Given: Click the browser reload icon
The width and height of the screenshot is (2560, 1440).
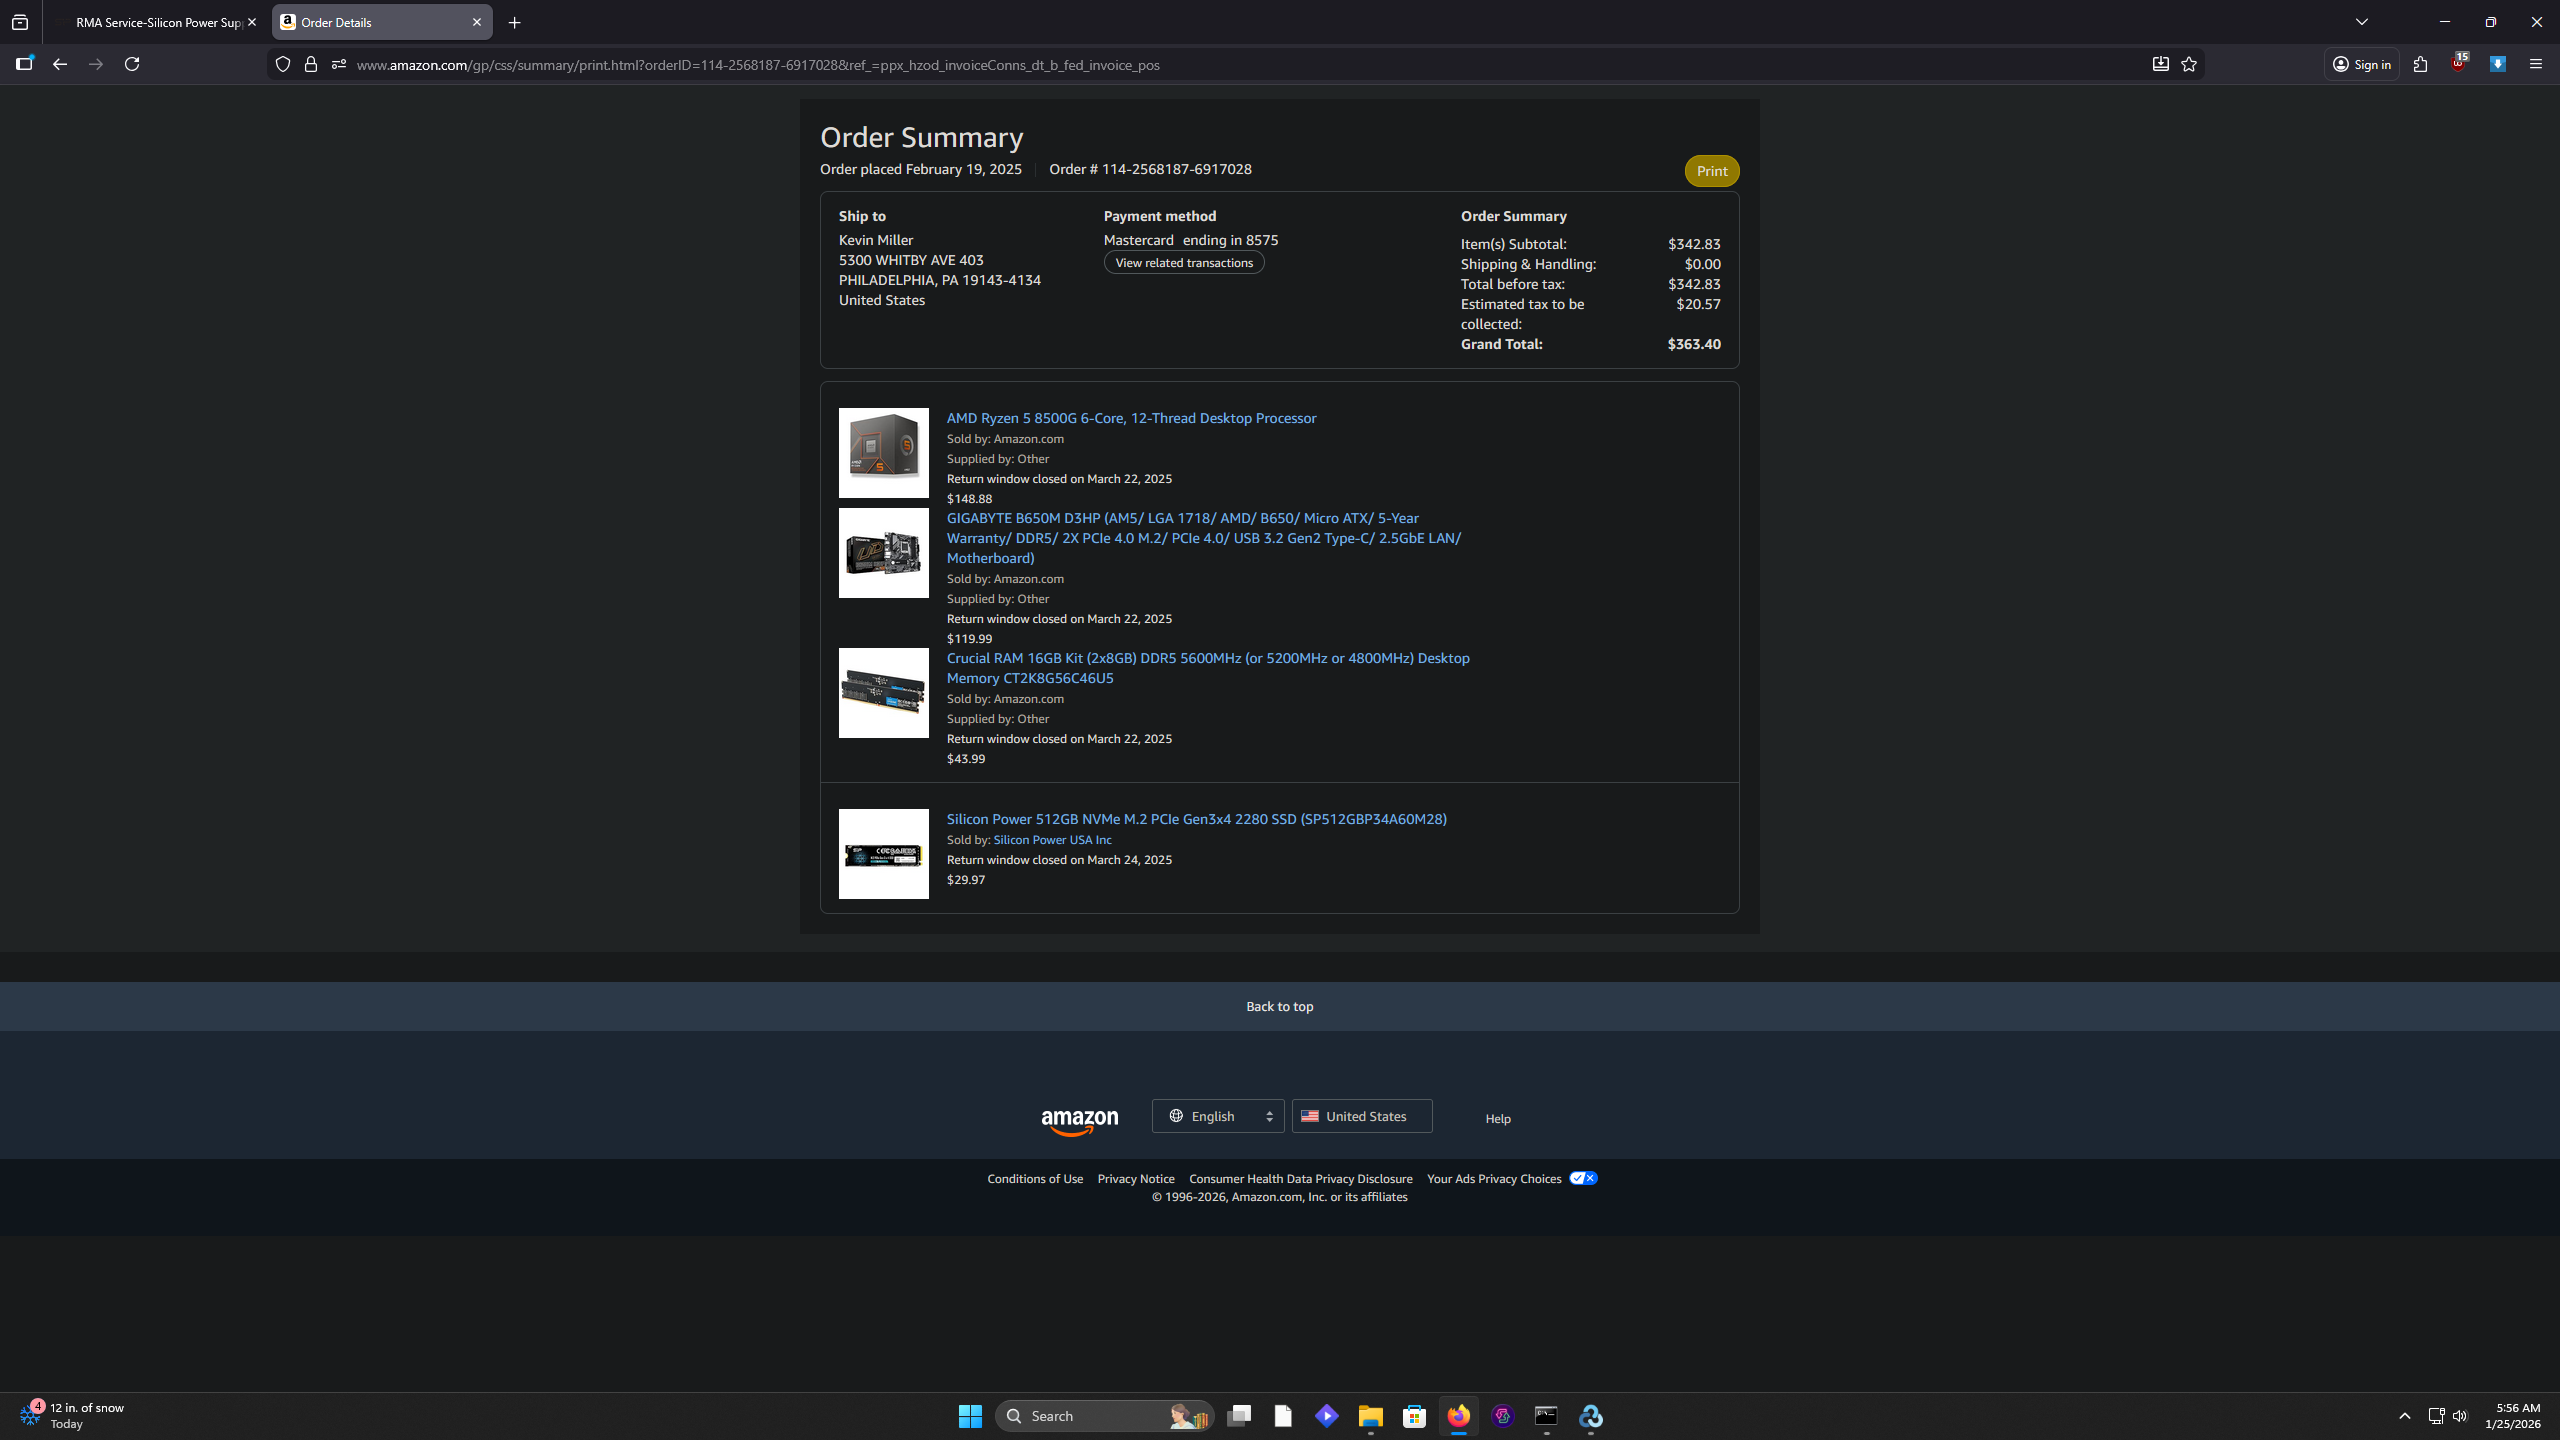Looking at the screenshot, I should pos(132,64).
